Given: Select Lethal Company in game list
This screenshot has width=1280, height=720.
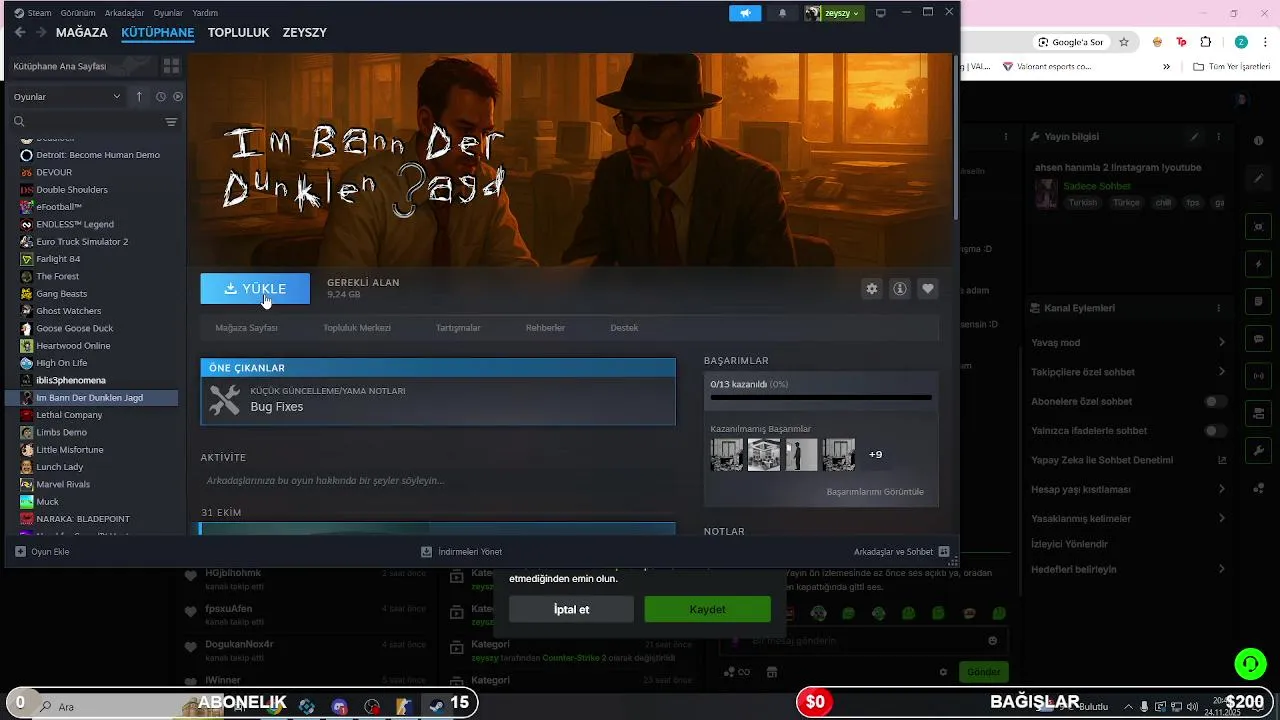Looking at the screenshot, I should [69, 415].
